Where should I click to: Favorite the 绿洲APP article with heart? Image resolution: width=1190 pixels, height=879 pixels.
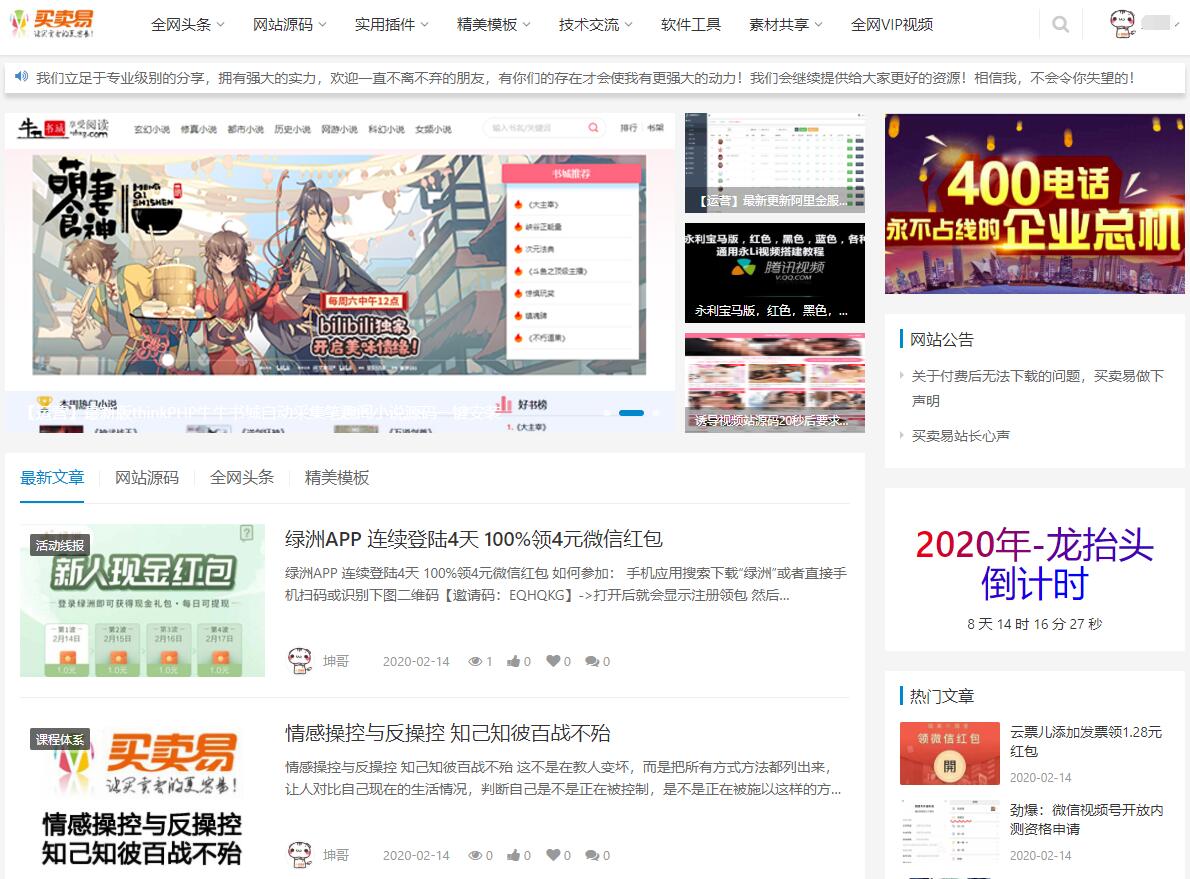click(553, 661)
